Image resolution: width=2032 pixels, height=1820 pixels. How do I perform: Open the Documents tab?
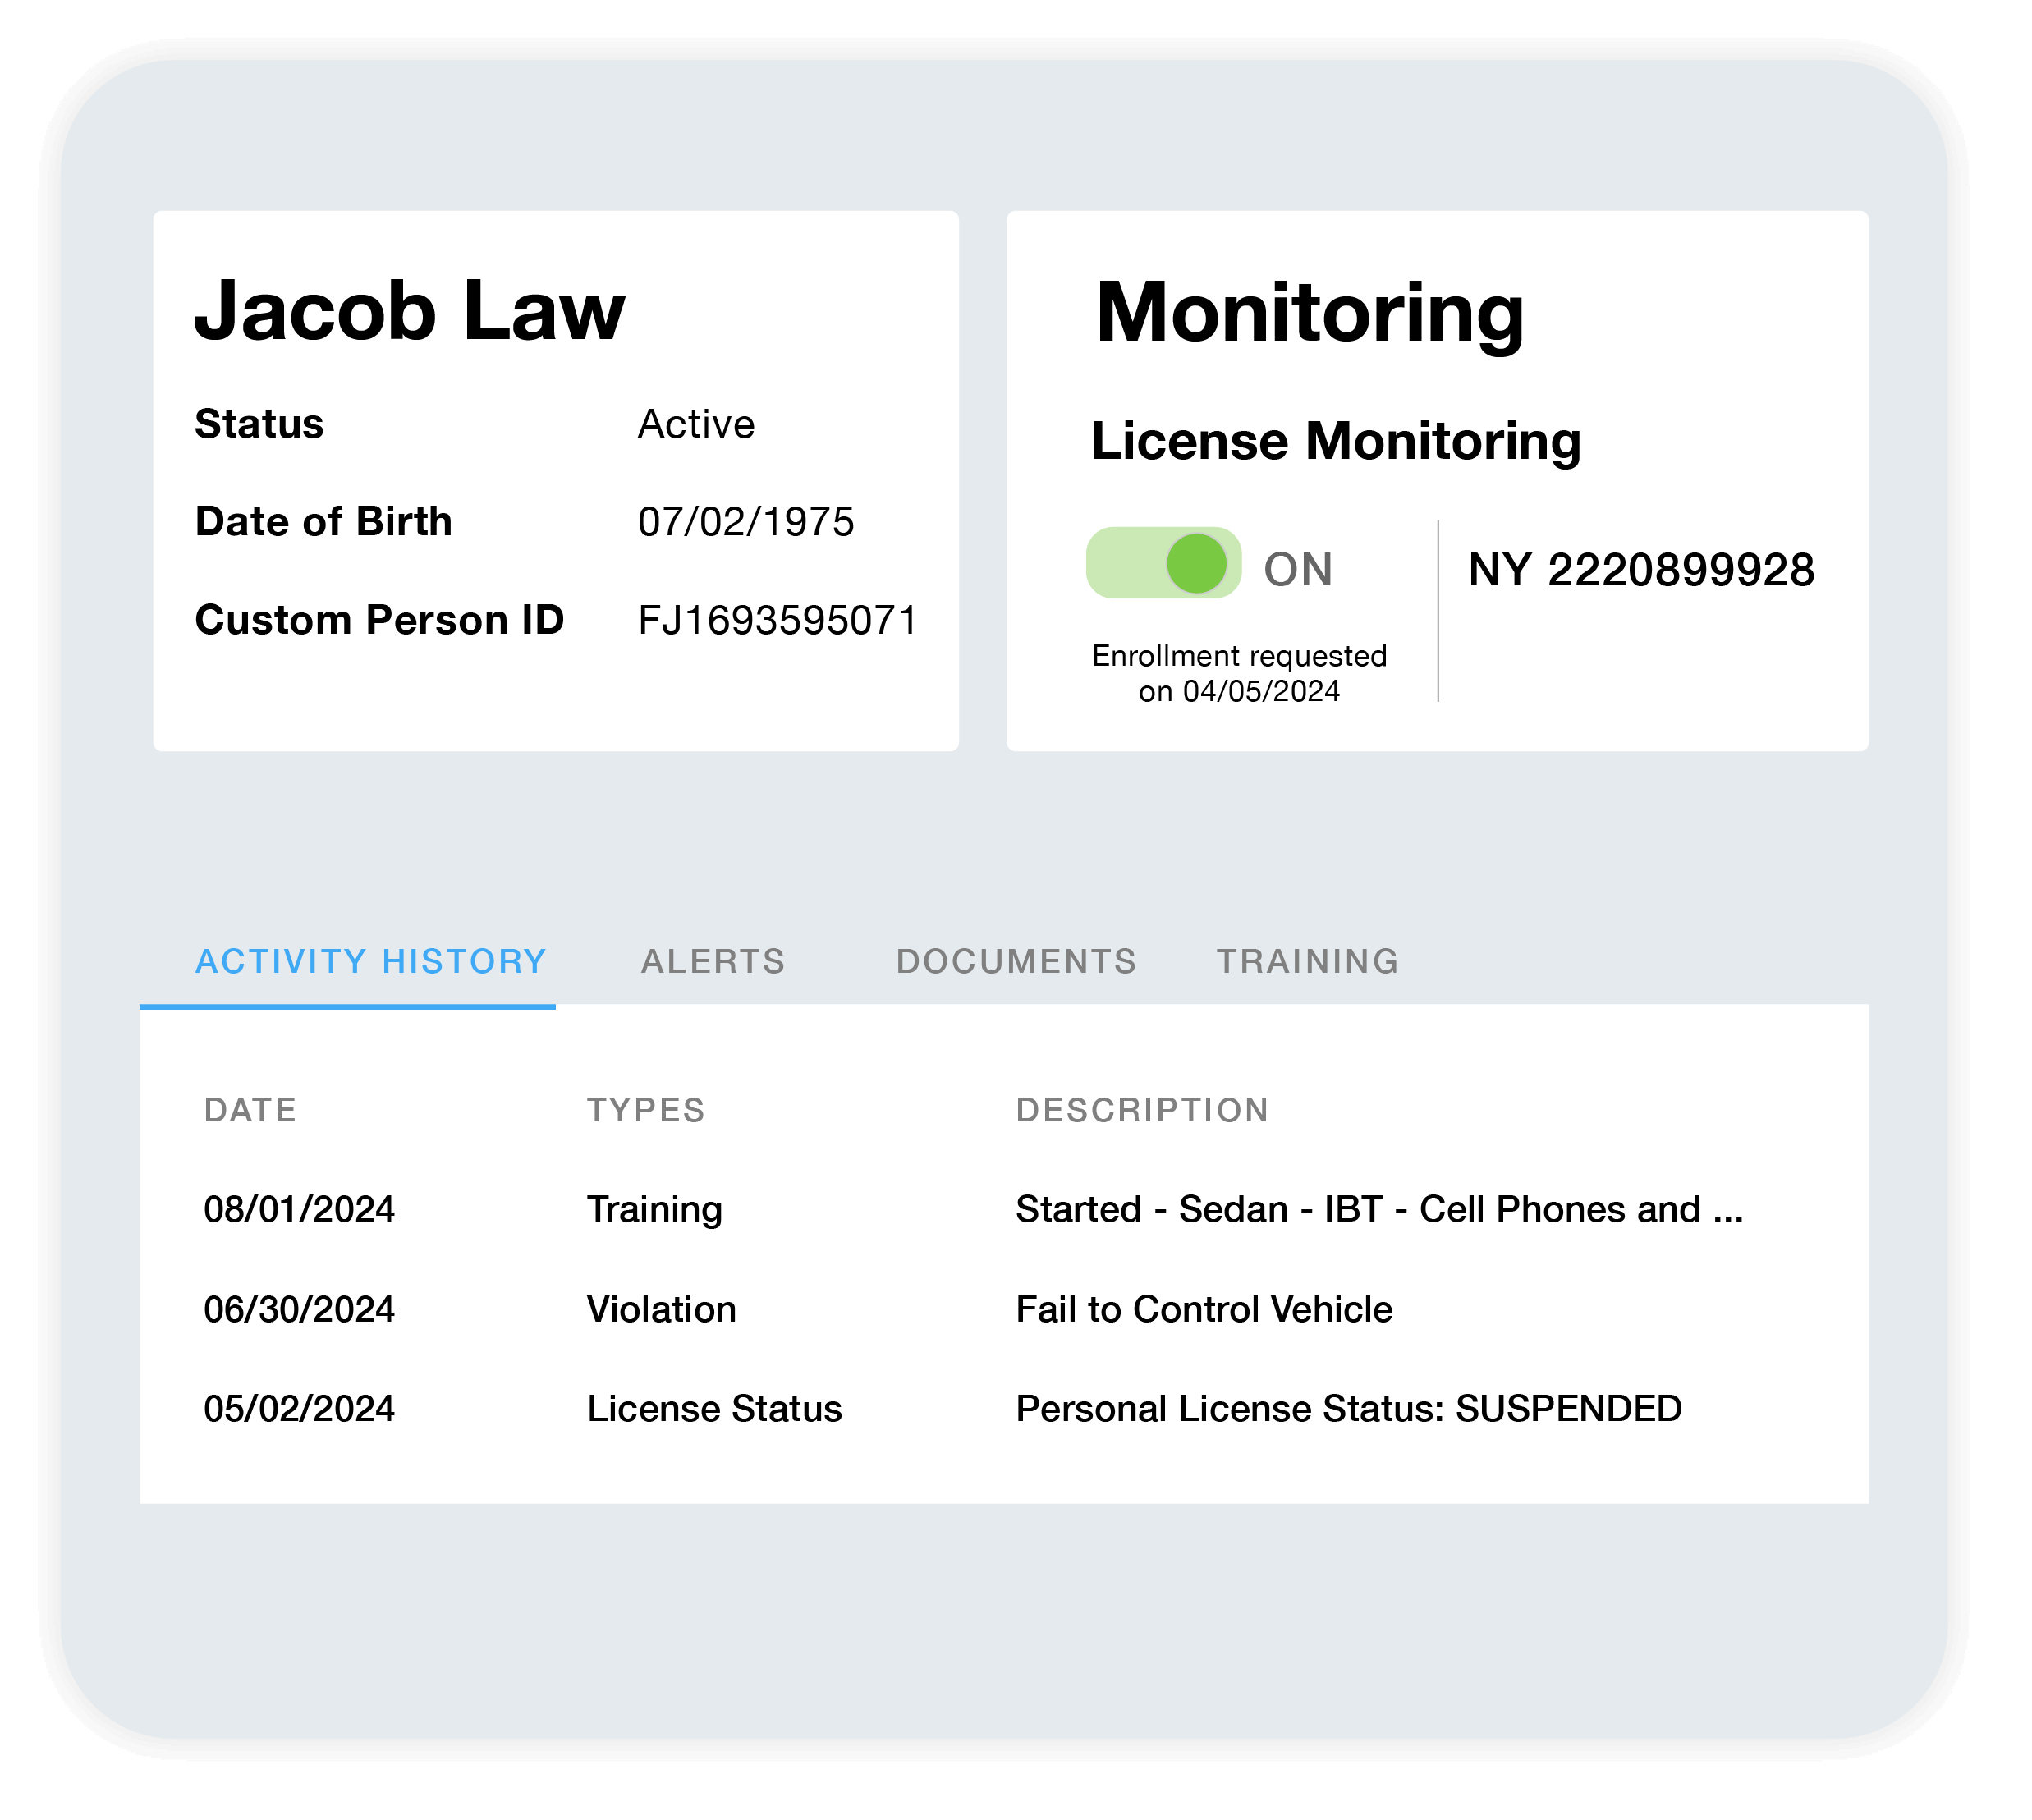(x=1015, y=961)
